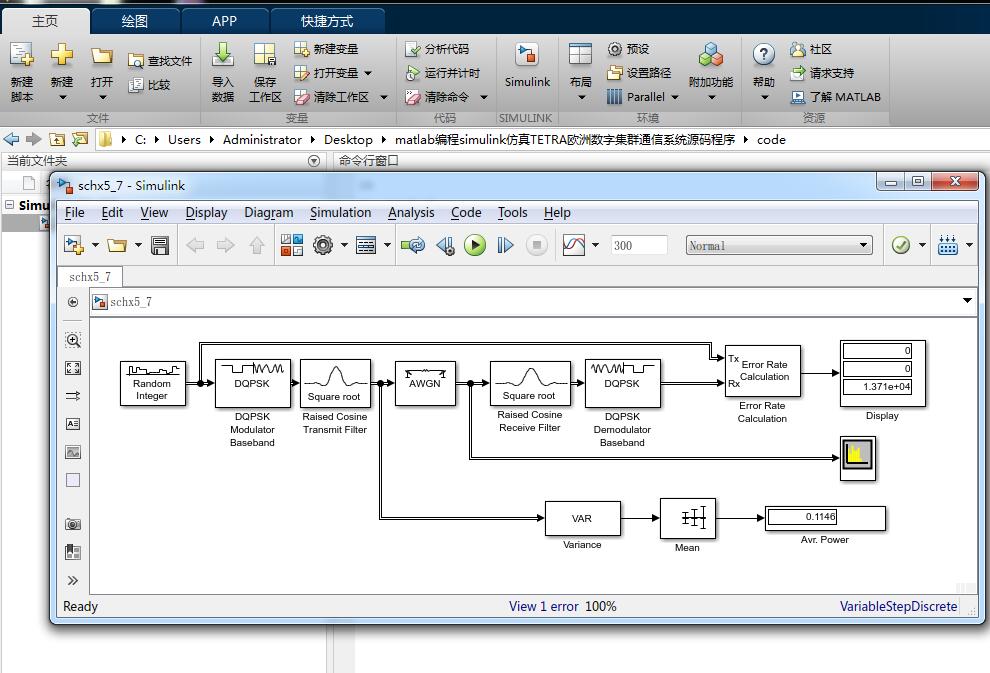Screen dimensions: 990x673
Task: Click the Screenshot camera icon in palette
Action: pyautogui.click(x=73, y=524)
